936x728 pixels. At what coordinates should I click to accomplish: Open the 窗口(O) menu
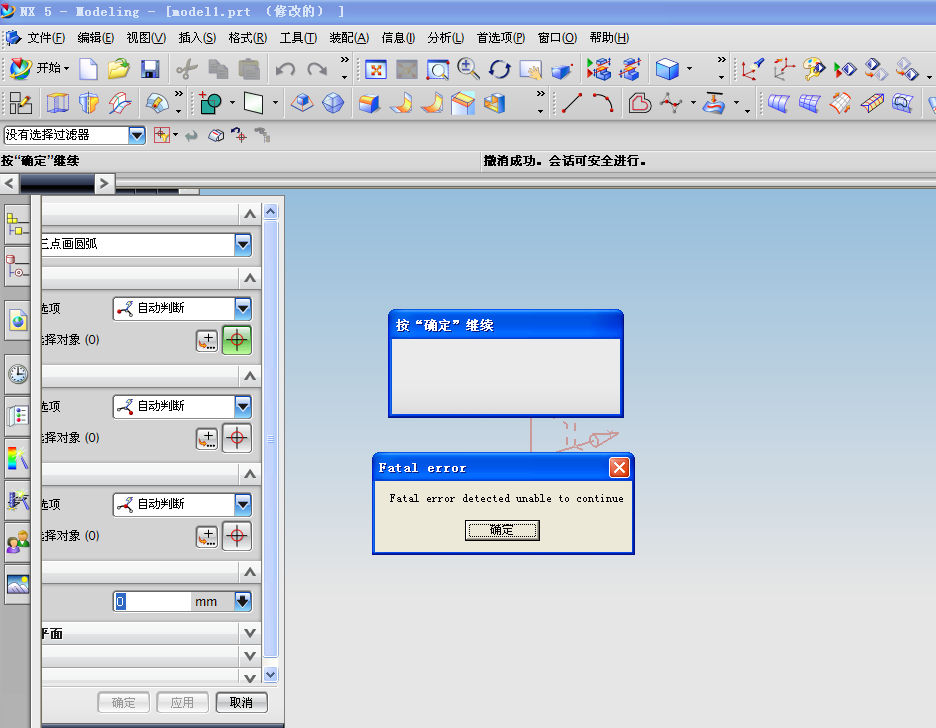(558, 38)
